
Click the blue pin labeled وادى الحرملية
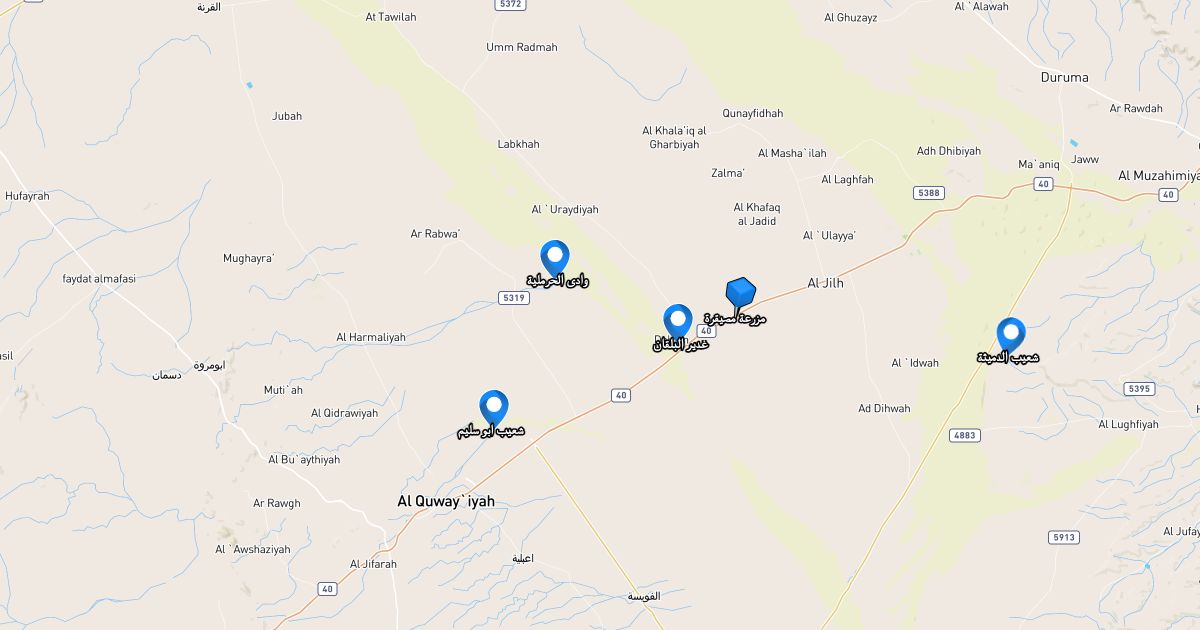pos(555,259)
